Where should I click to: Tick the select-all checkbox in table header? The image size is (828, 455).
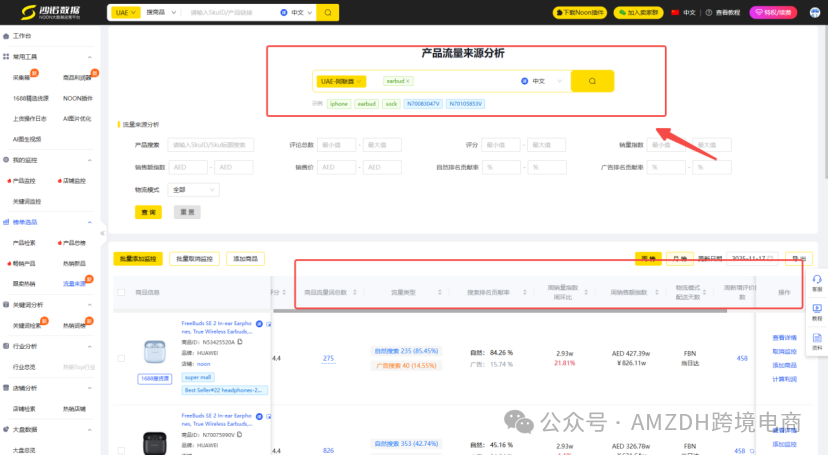tap(122, 292)
